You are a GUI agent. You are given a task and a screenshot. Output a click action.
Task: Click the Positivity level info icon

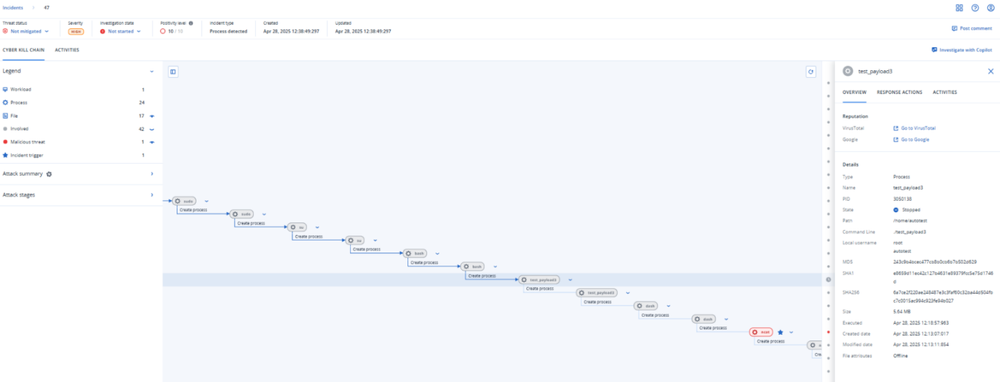pyautogui.click(x=191, y=23)
